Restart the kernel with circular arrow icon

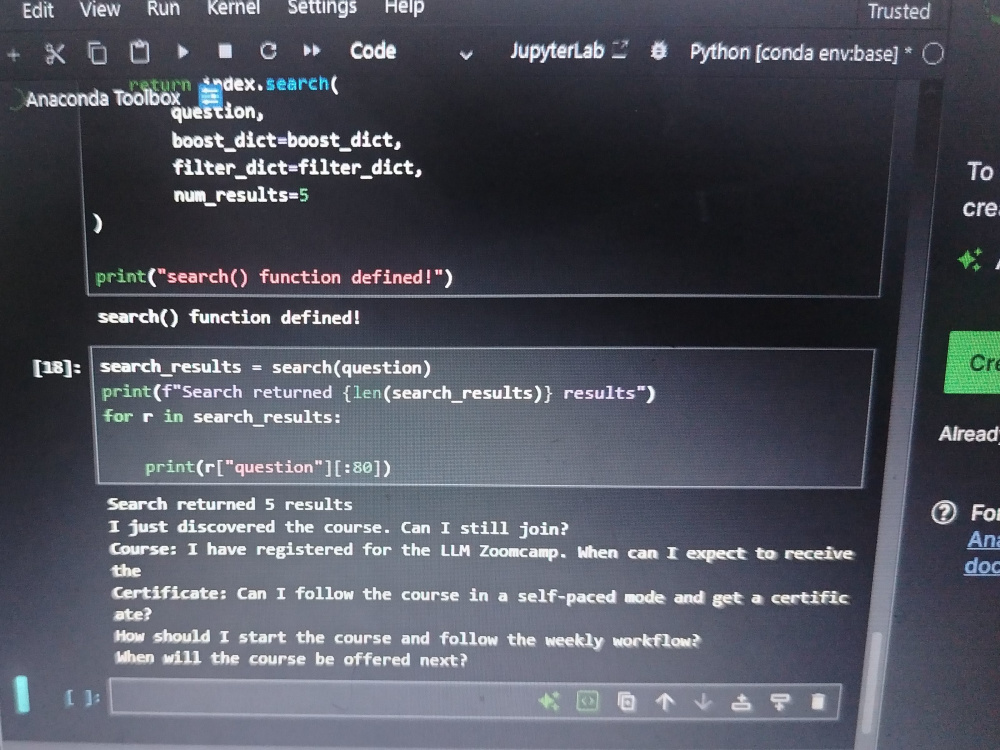coord(268,51)
